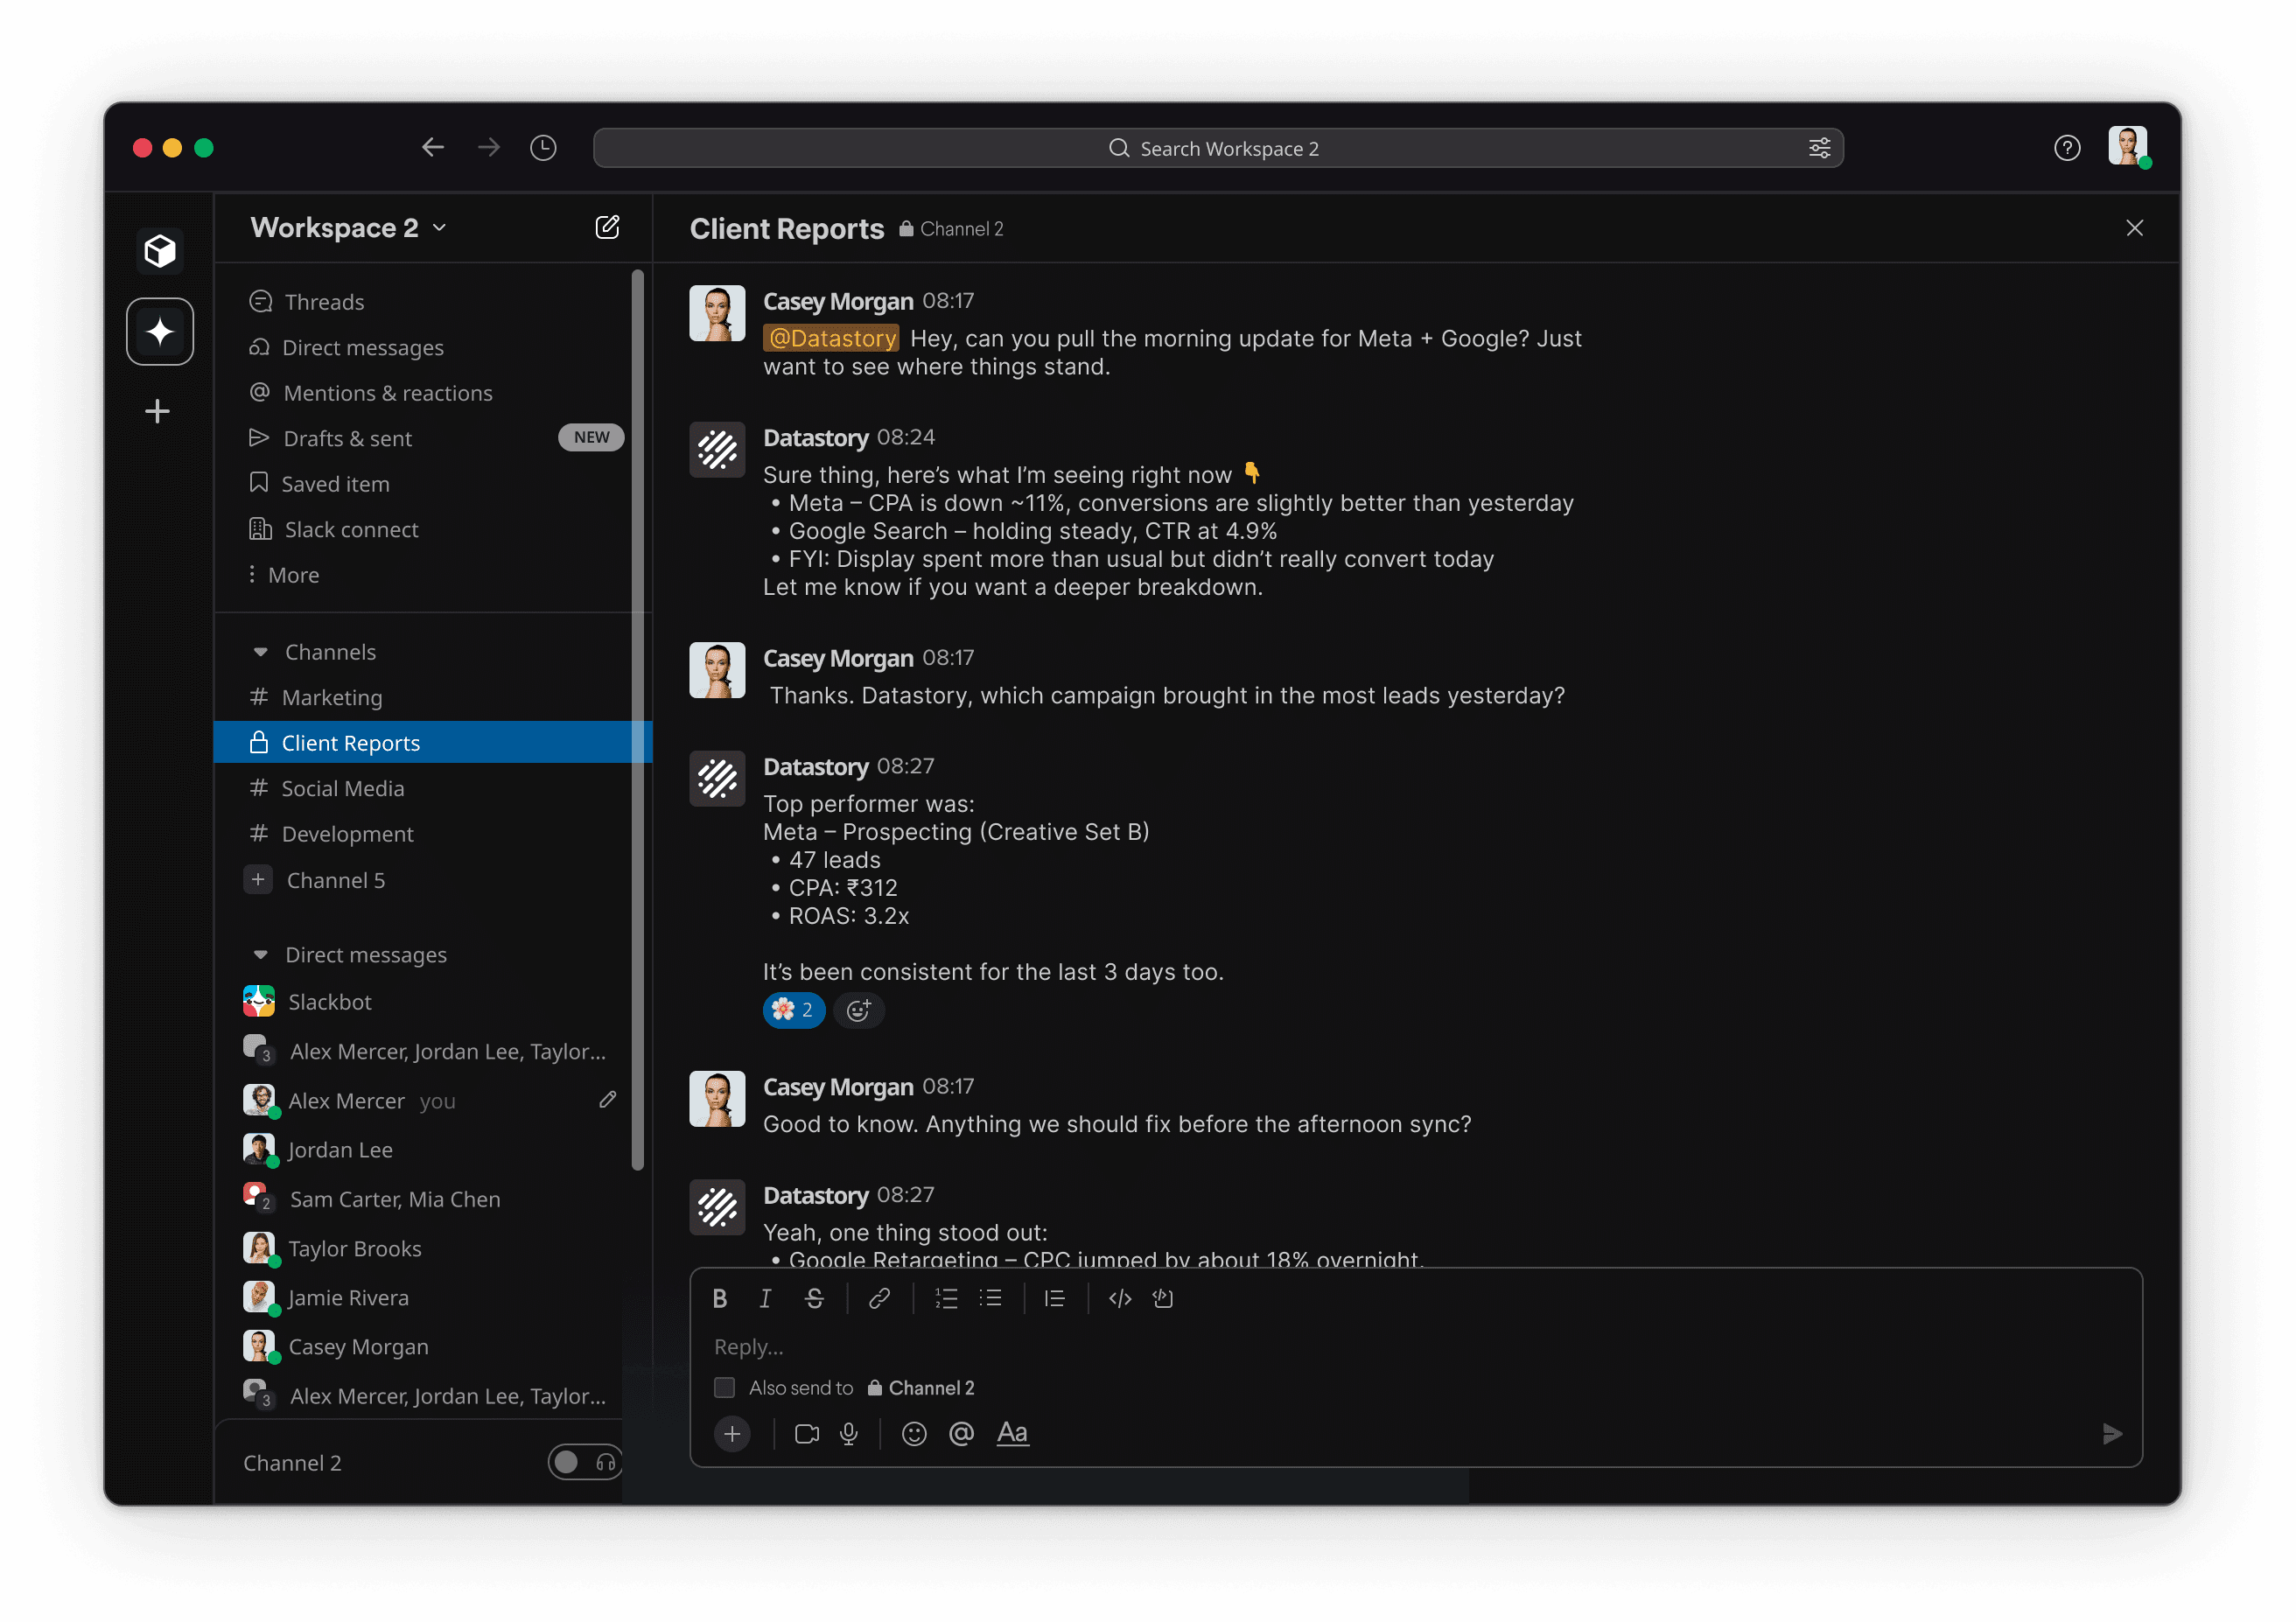Screen dimensions: 2296x1622
Task: Open the Workspace 2 dropdown menu
Action: 348,228
